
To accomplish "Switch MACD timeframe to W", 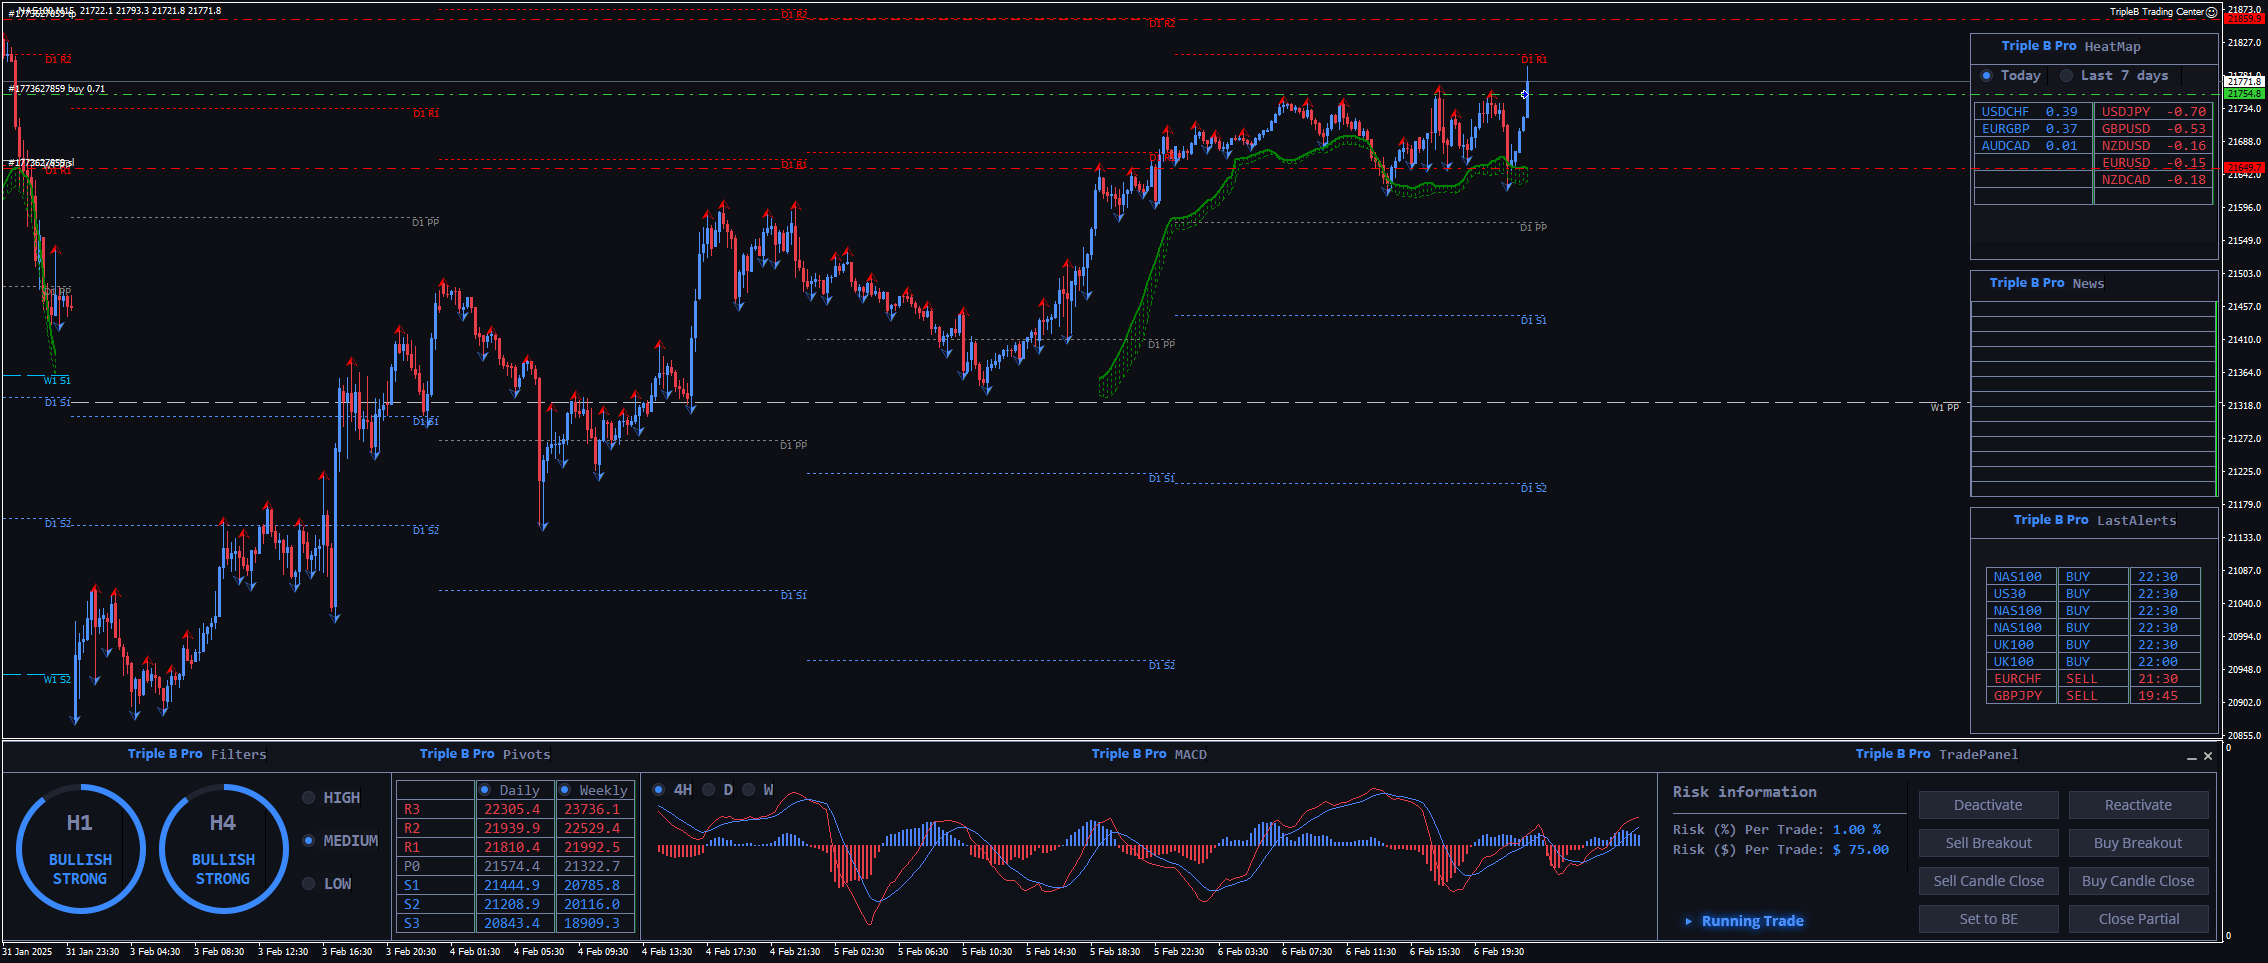I will click(x=749, y=790).
